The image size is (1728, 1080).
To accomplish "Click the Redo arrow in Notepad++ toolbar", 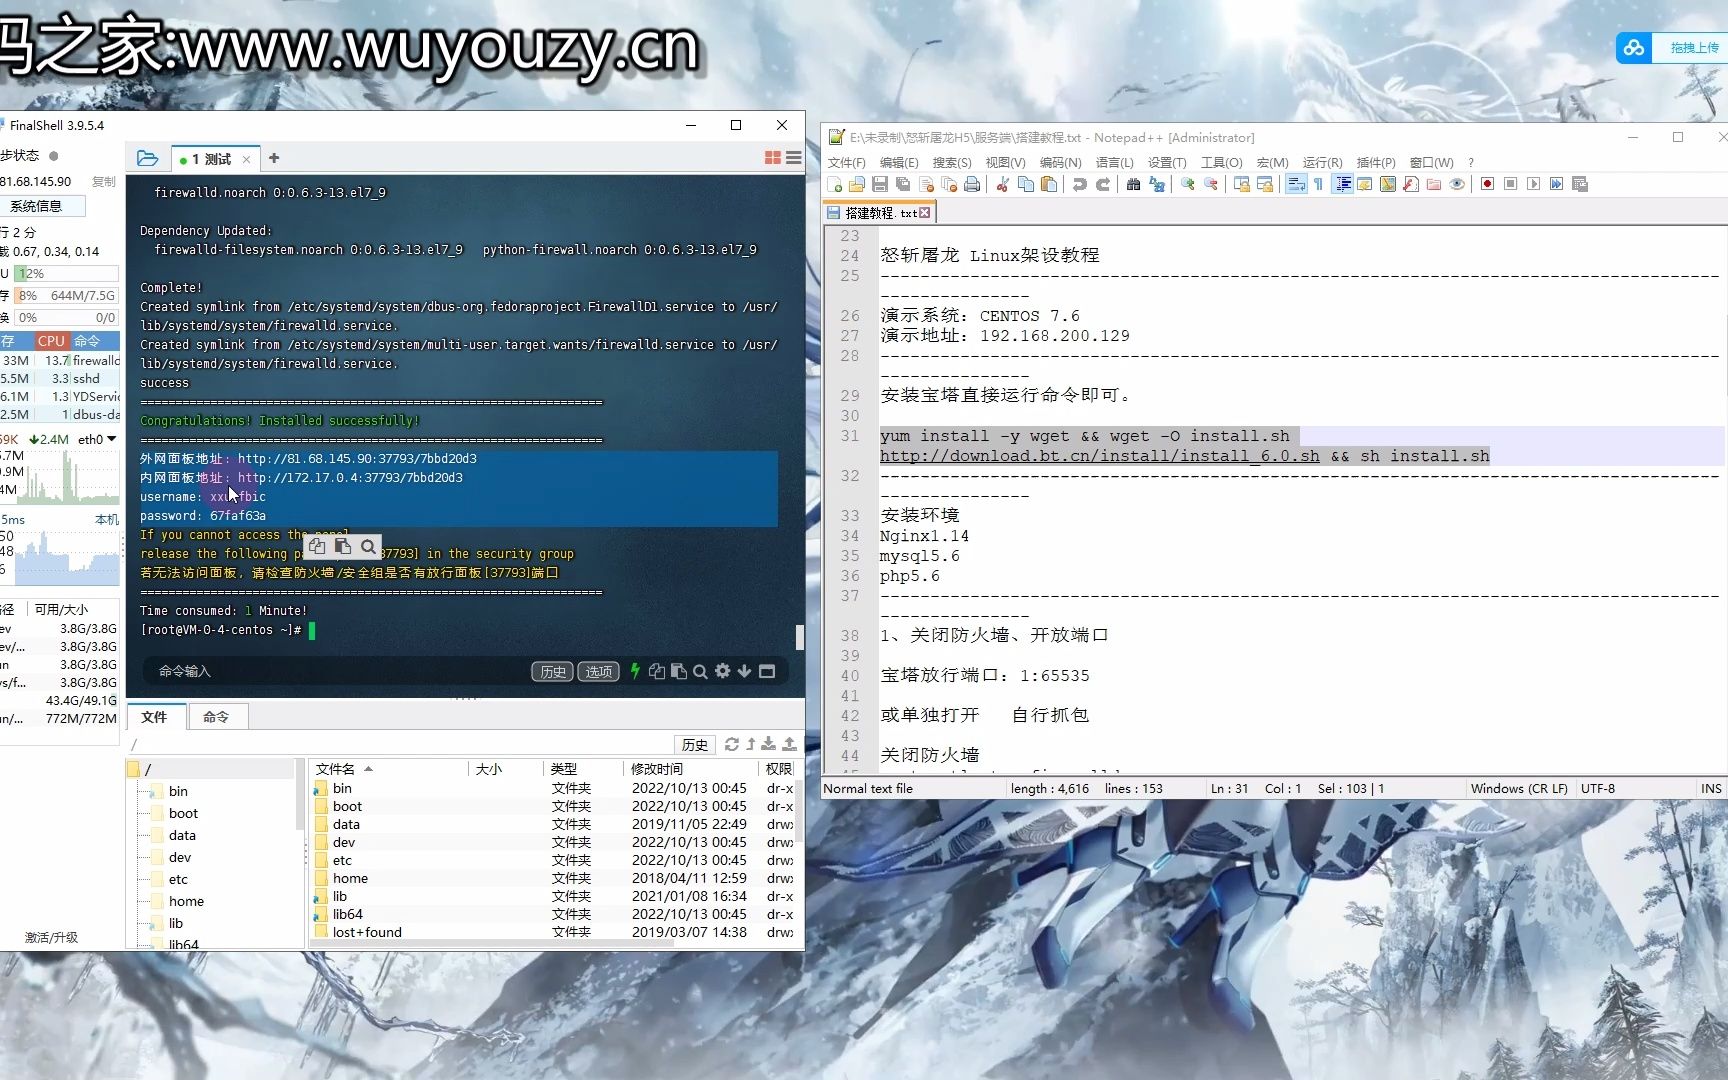I will point(1102,184).
